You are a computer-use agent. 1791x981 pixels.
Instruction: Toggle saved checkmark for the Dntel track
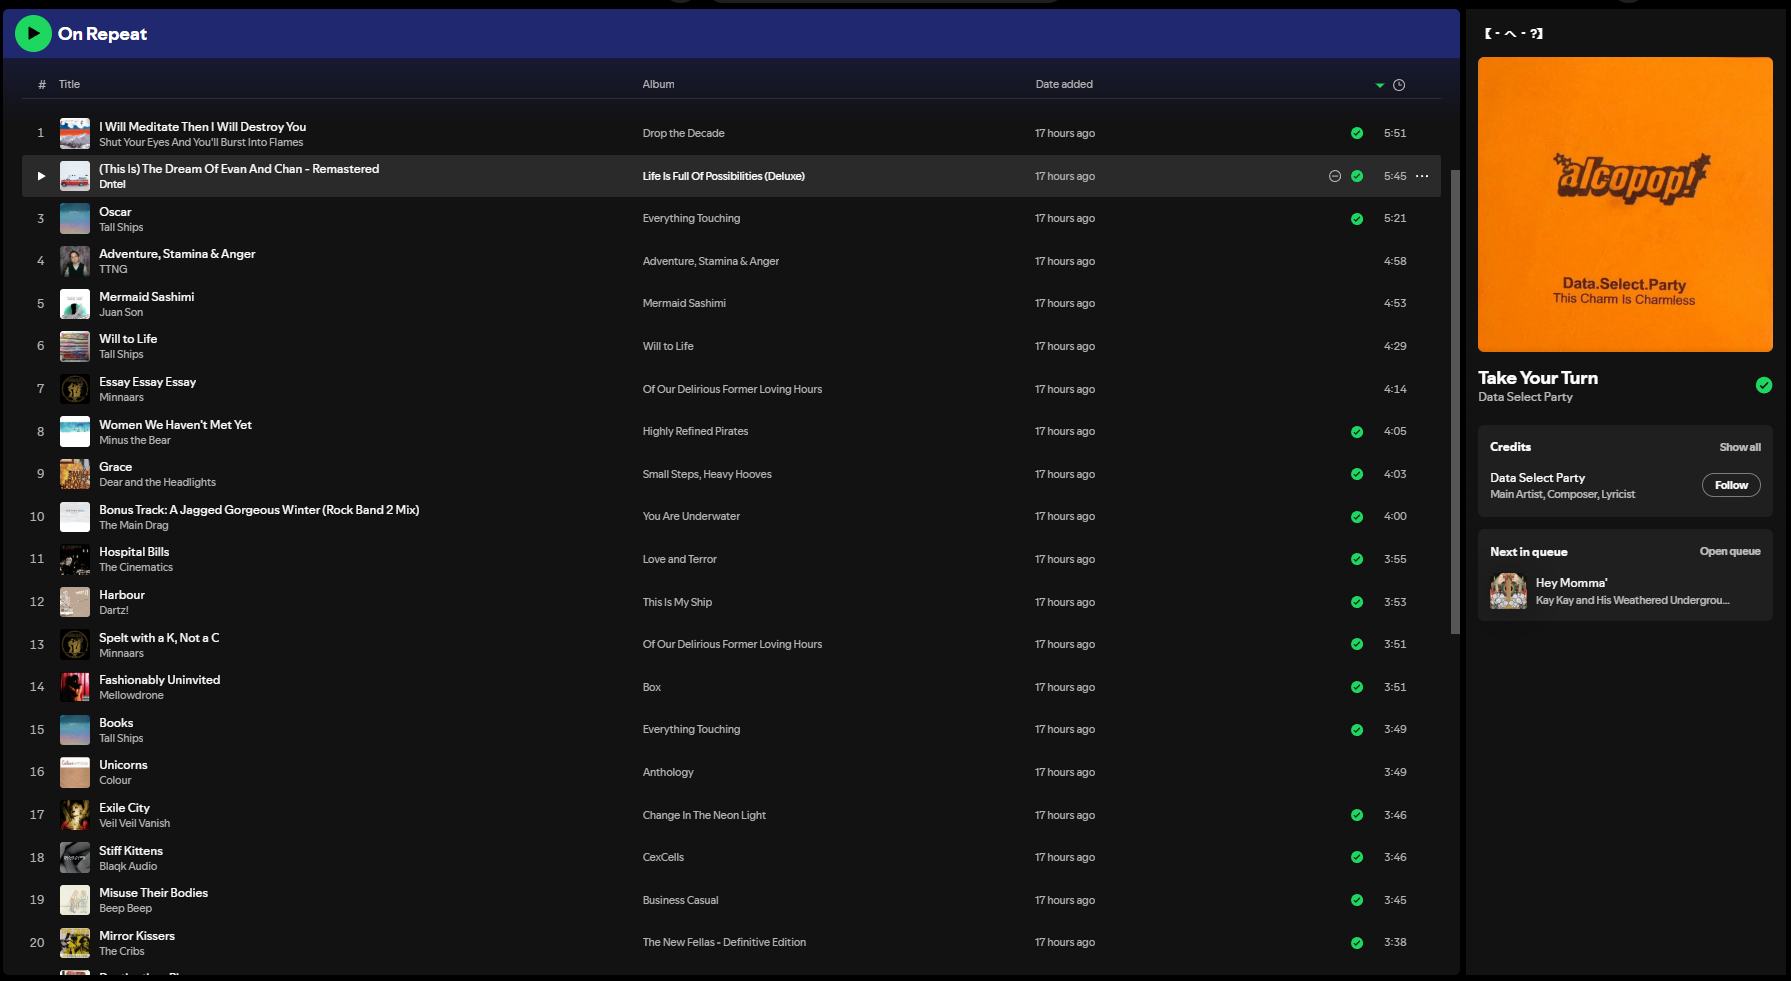tap(1357, 176)
